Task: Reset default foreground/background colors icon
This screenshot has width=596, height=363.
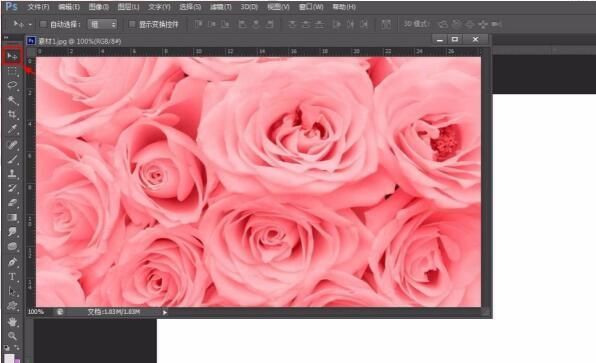Action: (x=6, y=347)
